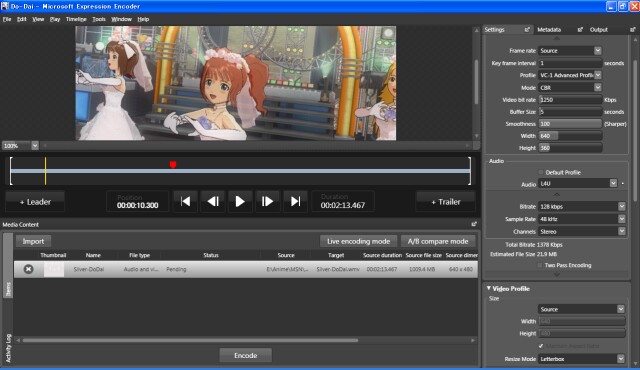640x370 pixels.
Task: Add a Leader clip
Action: (36, 202)
